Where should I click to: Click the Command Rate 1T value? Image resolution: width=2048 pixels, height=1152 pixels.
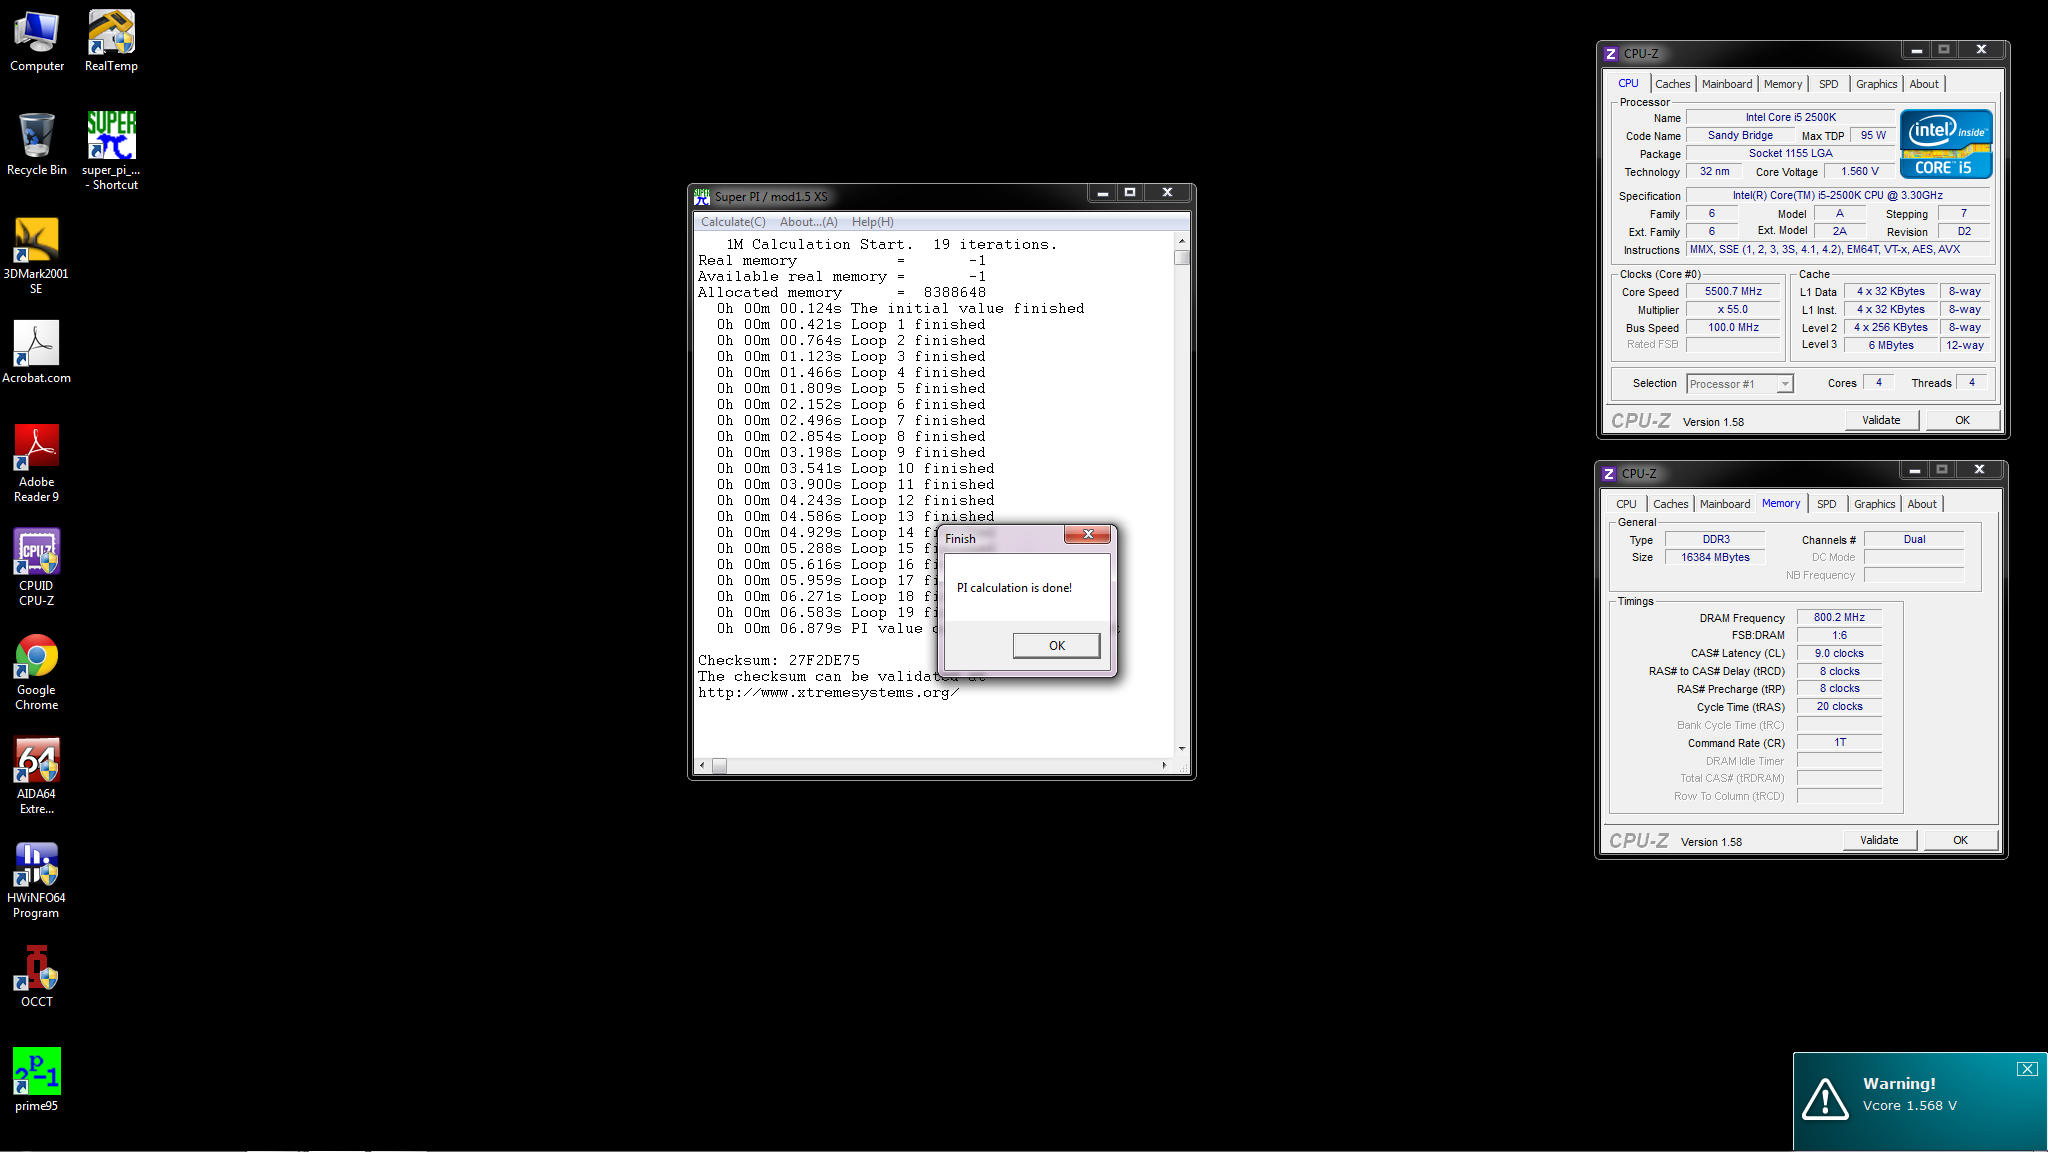(1839, 743)
